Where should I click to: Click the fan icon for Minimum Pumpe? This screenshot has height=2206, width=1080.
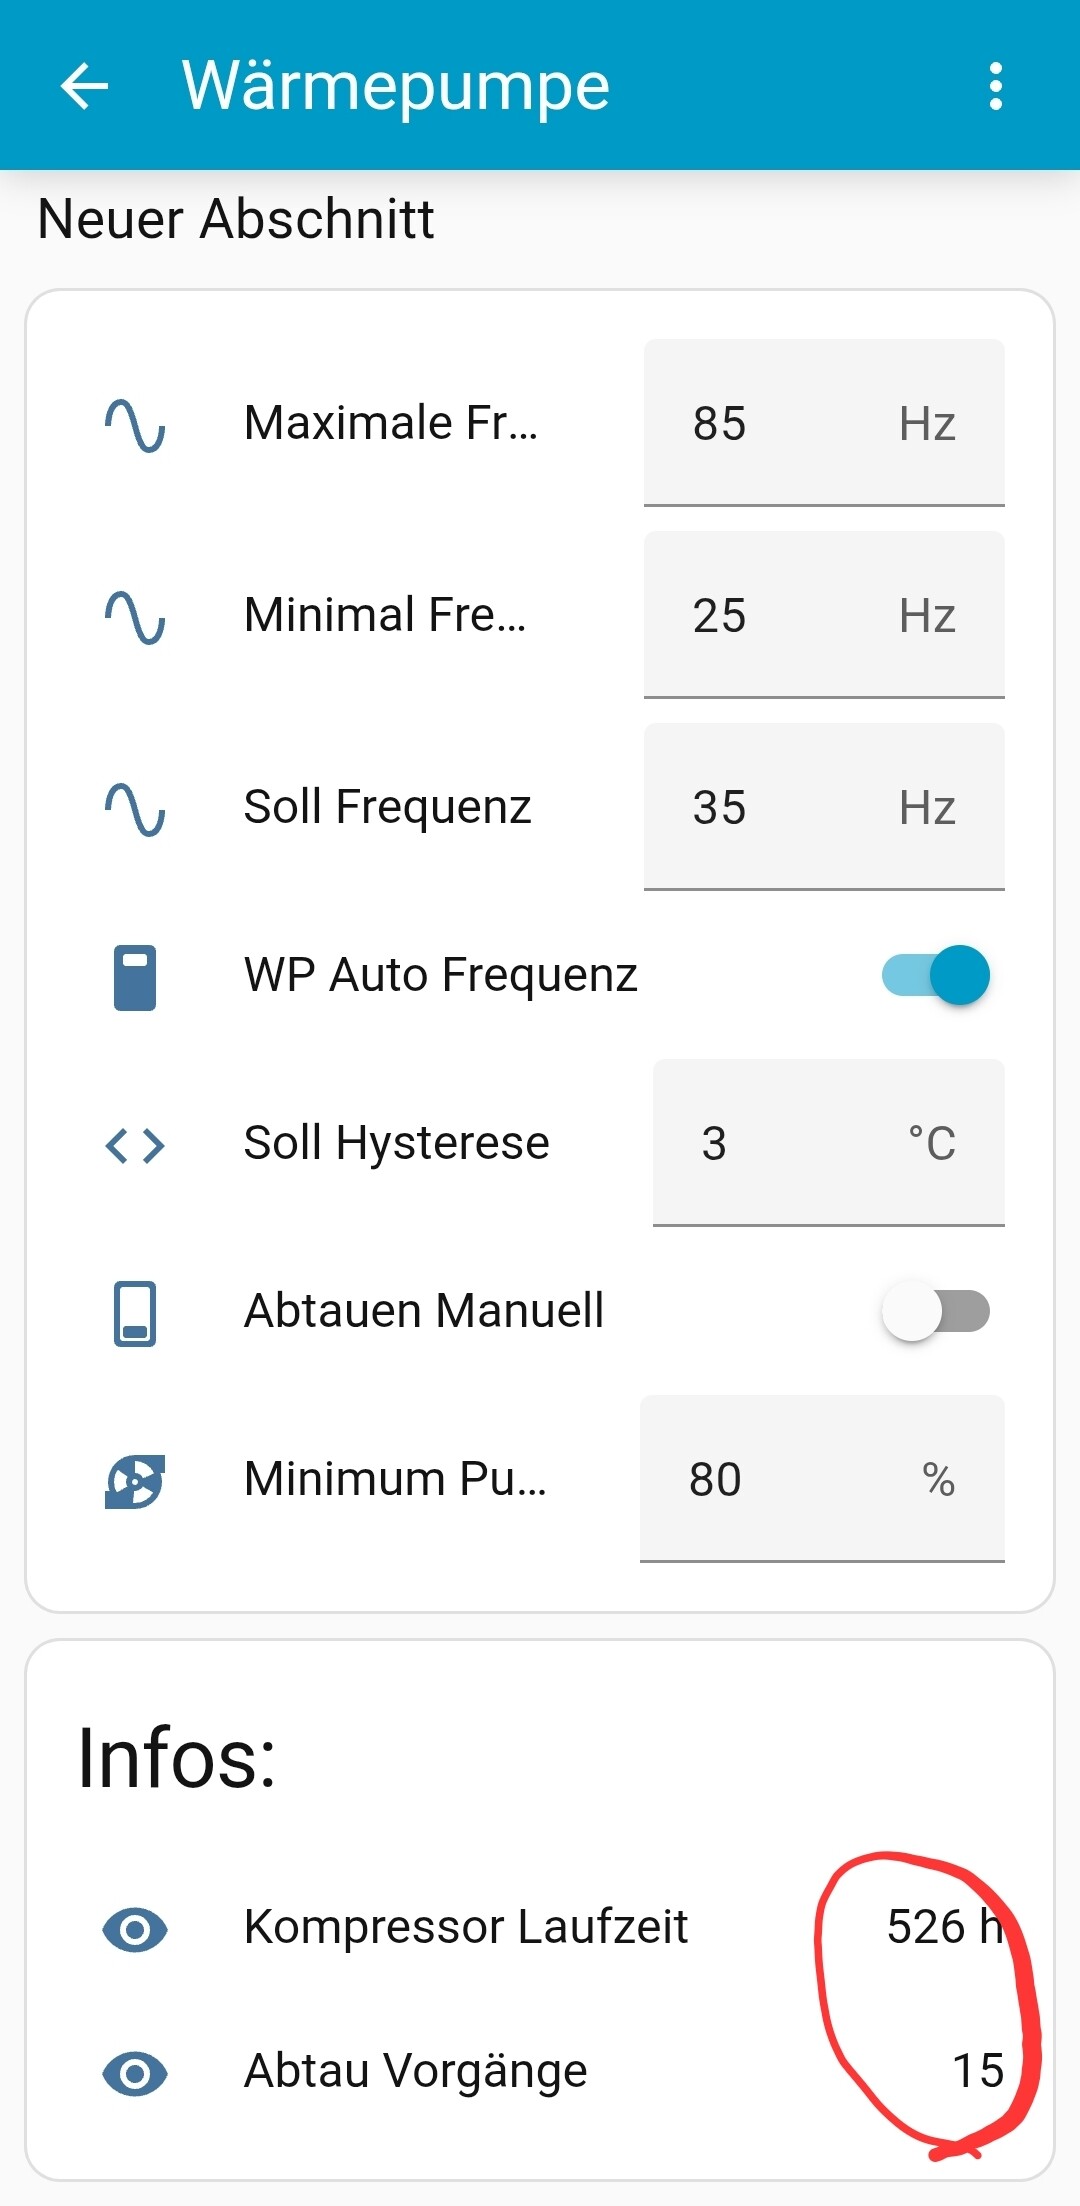pos(135,1481)
